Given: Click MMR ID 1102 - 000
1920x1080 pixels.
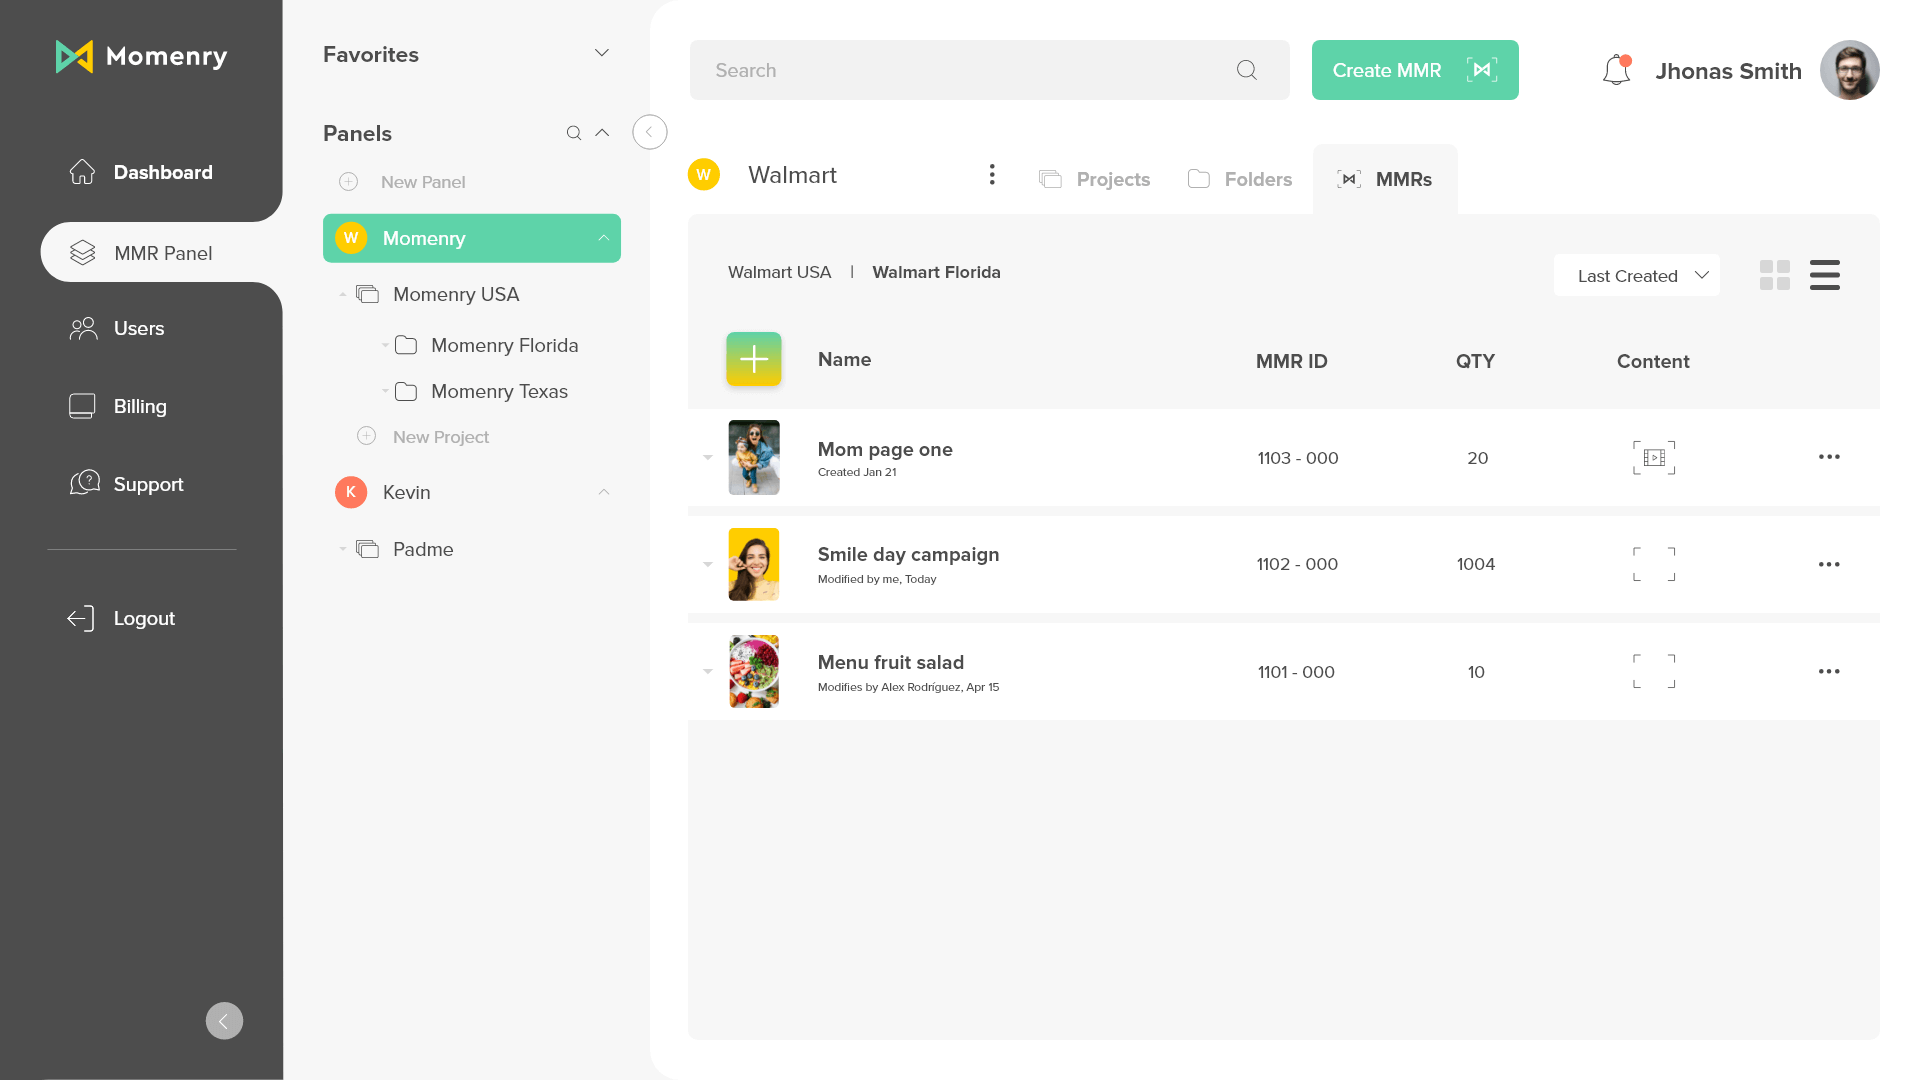Looking at the screenshot, I should click(1297, 565).
